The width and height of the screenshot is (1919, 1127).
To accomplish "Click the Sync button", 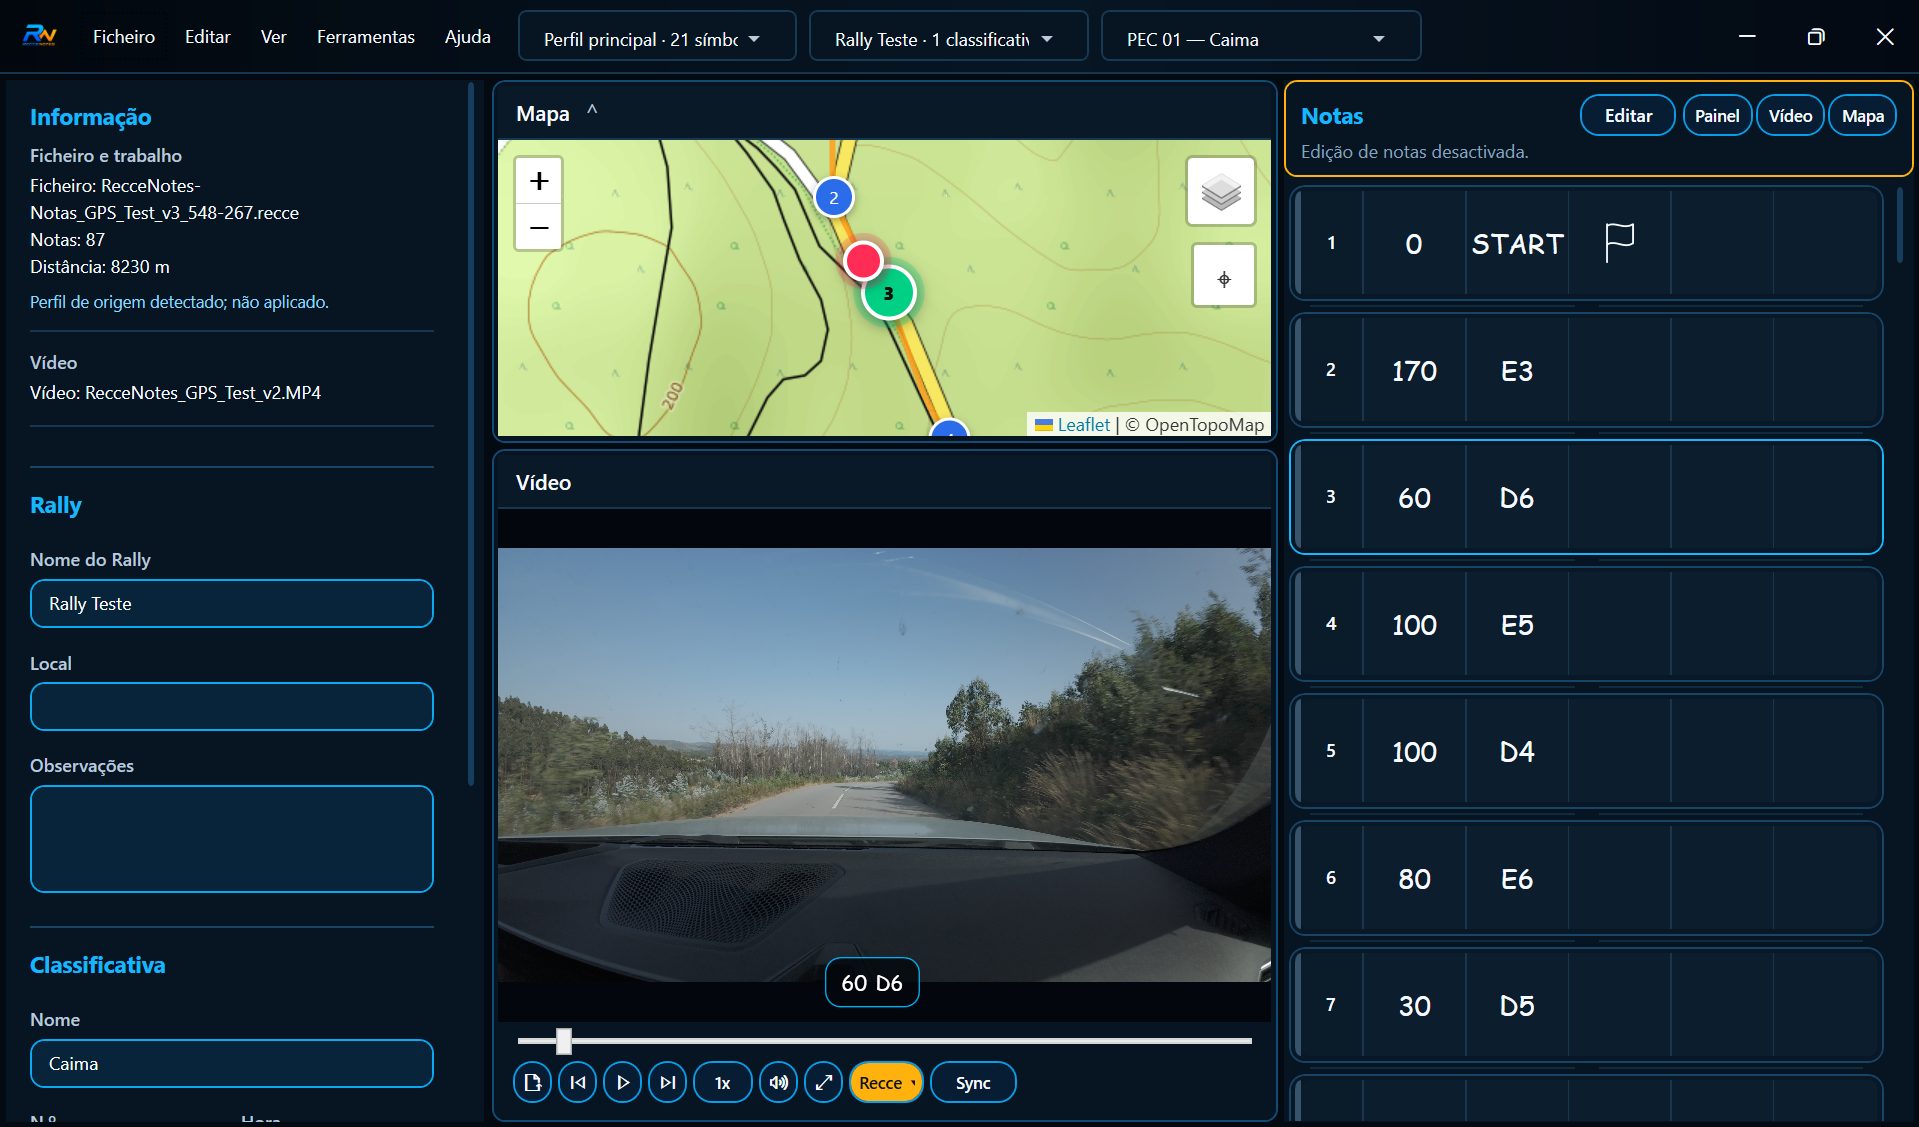I will 973,1082.
